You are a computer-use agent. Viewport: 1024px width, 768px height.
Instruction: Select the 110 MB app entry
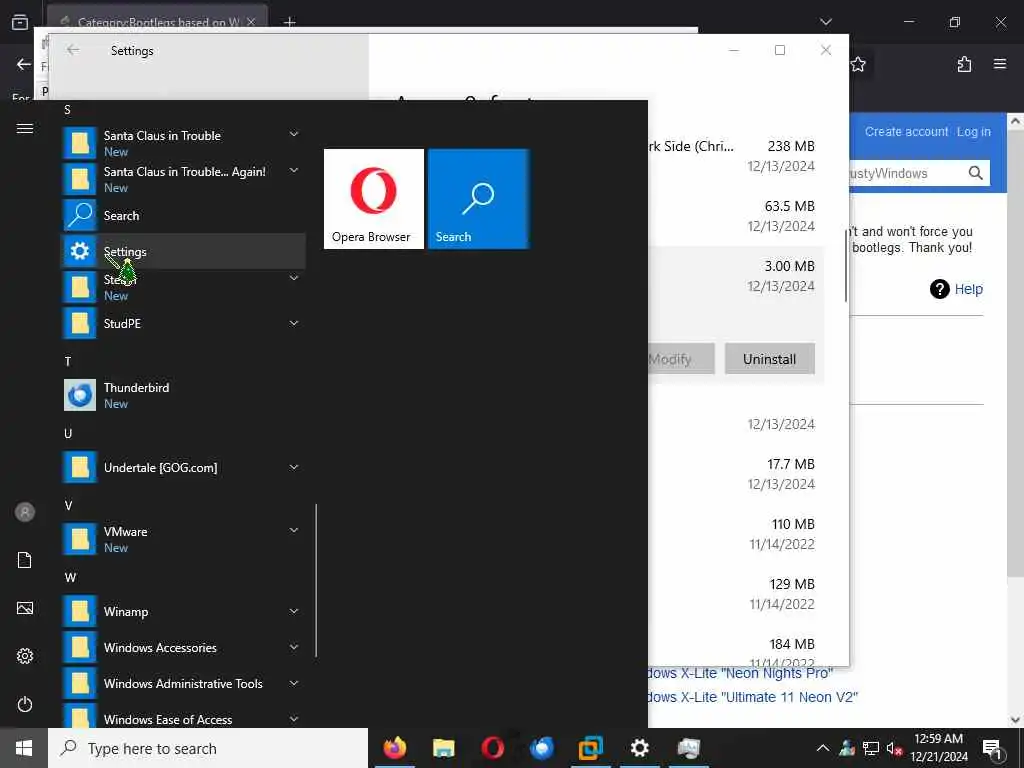tap(735, 534)
